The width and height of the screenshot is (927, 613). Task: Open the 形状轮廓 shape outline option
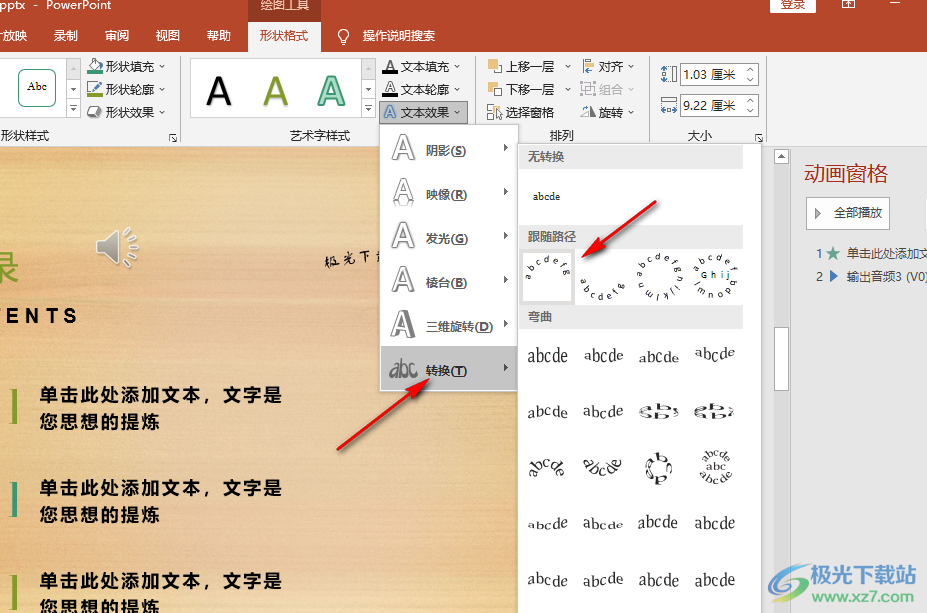pyautogui.click(x=126, y=89)
